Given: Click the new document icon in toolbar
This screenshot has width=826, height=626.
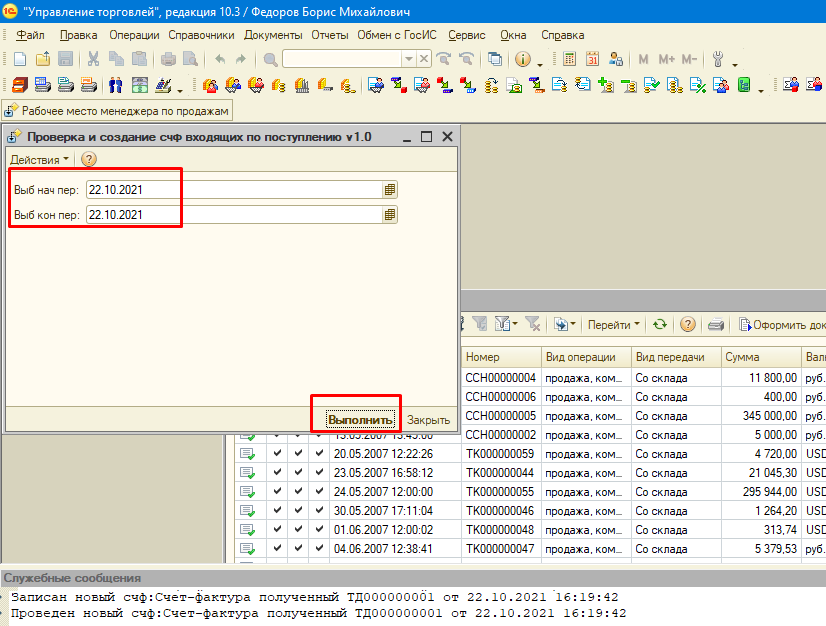Looking at the screenshot, I should click(x=21, y=60).
